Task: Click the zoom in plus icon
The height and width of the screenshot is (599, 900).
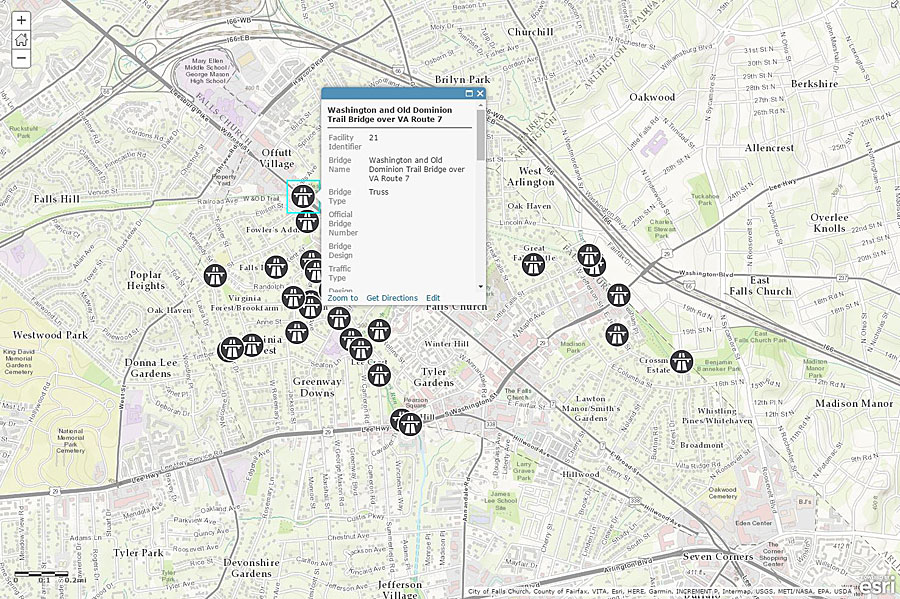Action: click(20, 18)
